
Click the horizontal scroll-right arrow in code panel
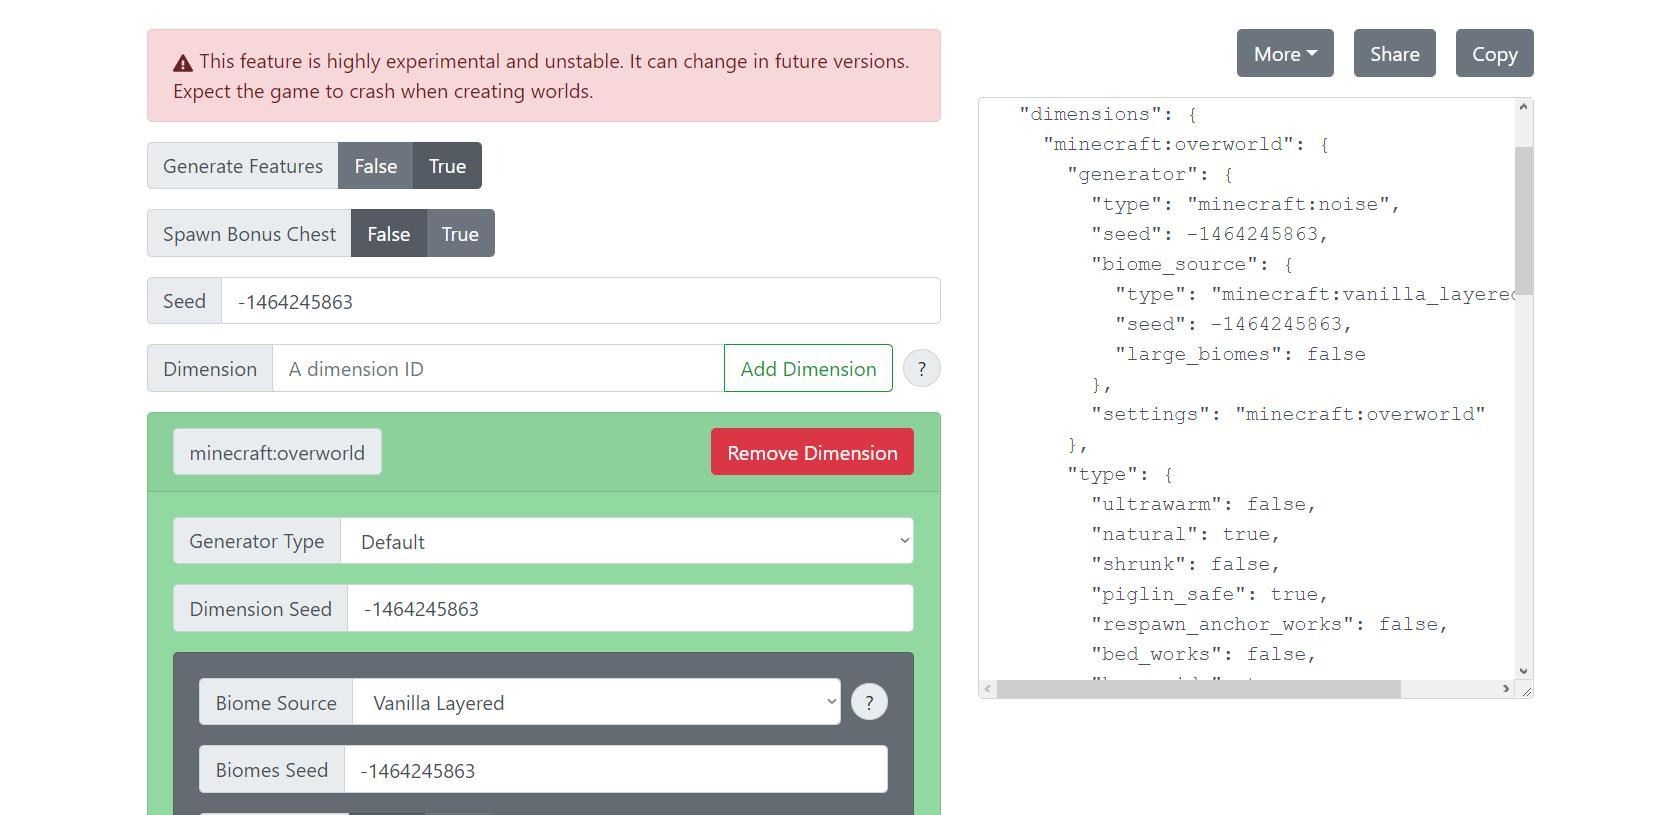point(1506,688)
